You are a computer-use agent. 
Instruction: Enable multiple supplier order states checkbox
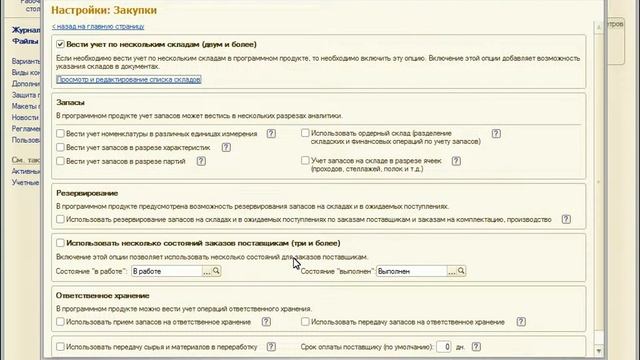click(60, 243)
